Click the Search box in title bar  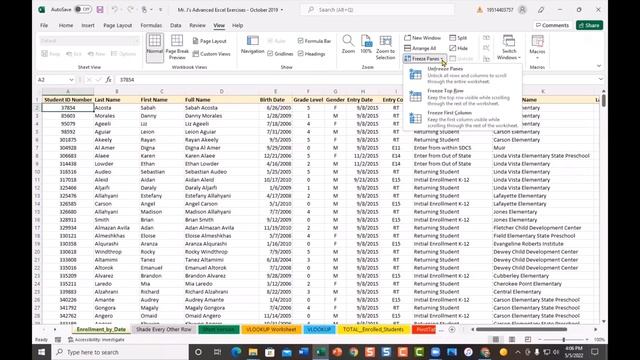pyautogui.click(x=378, y=9)
